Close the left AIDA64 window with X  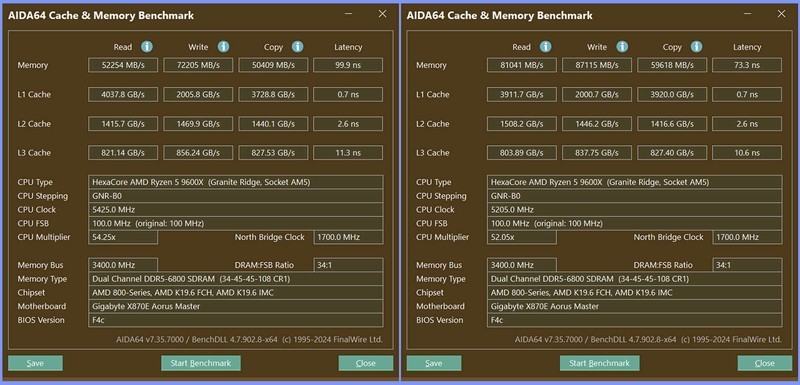382,14
